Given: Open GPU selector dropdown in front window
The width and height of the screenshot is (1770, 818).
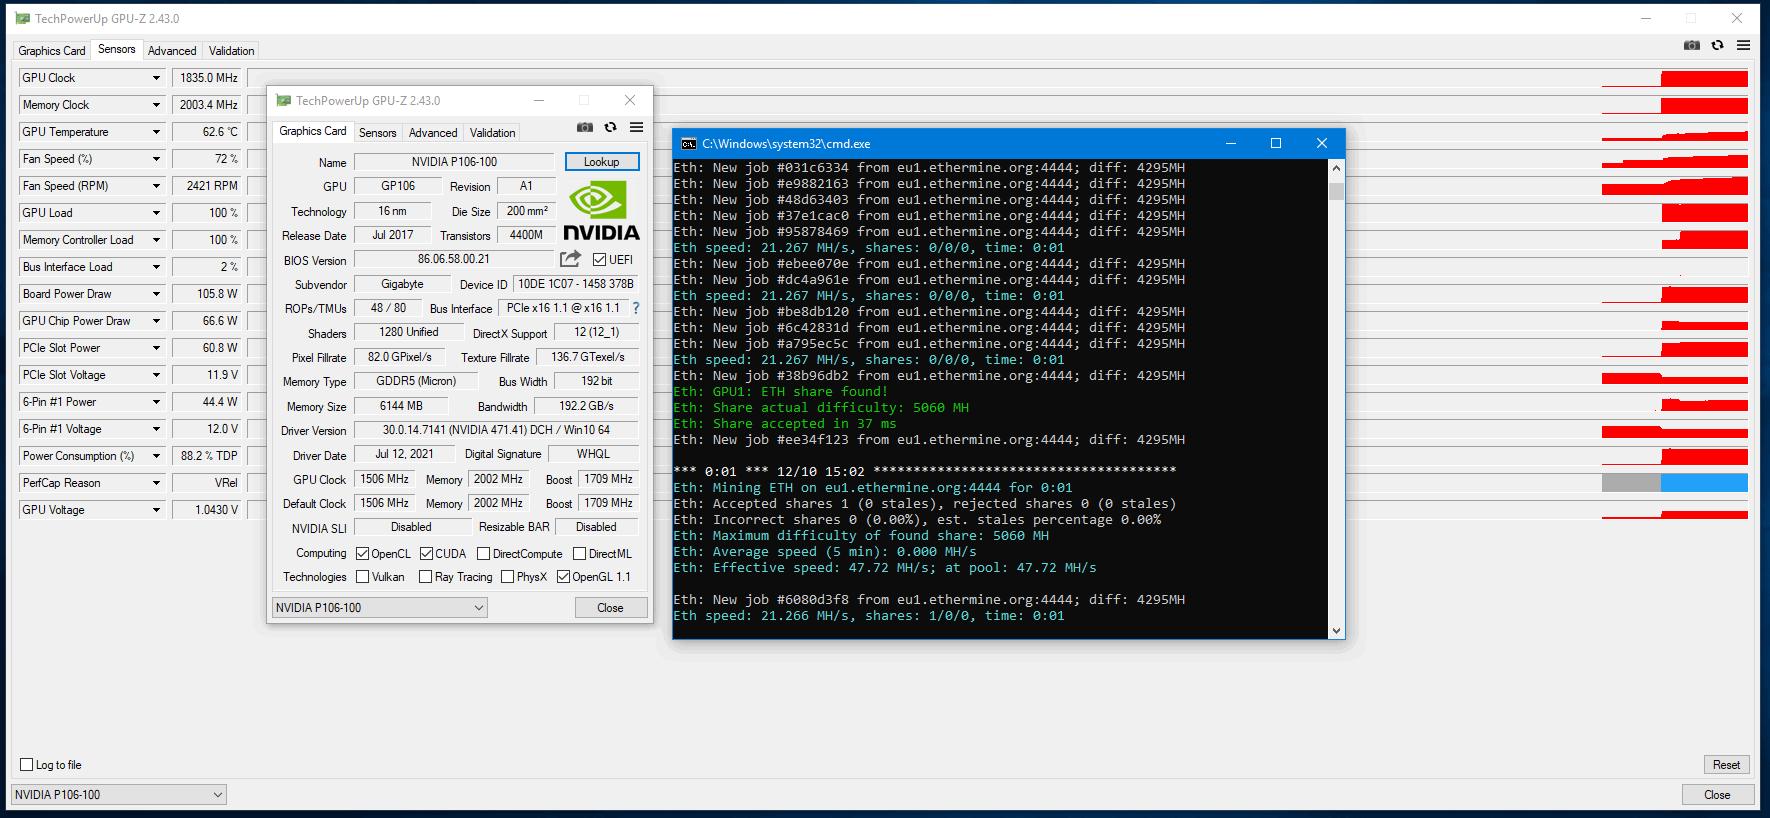Looking at the screenshot, I should 380,607.
